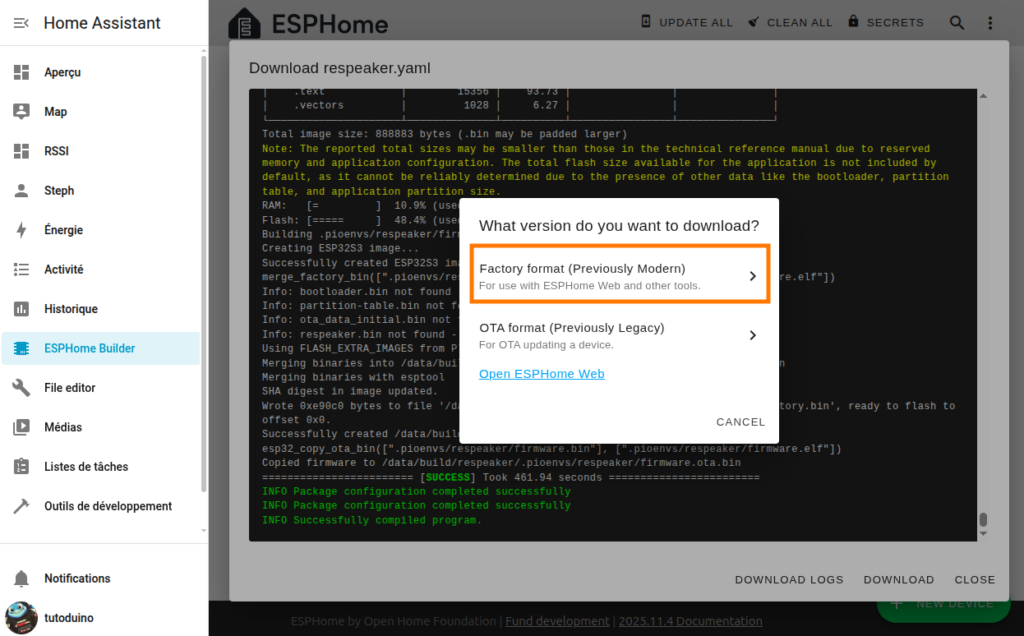1024x636 pixels.
Task: Click the Médias play icon
Action: (x=21, y=427)
